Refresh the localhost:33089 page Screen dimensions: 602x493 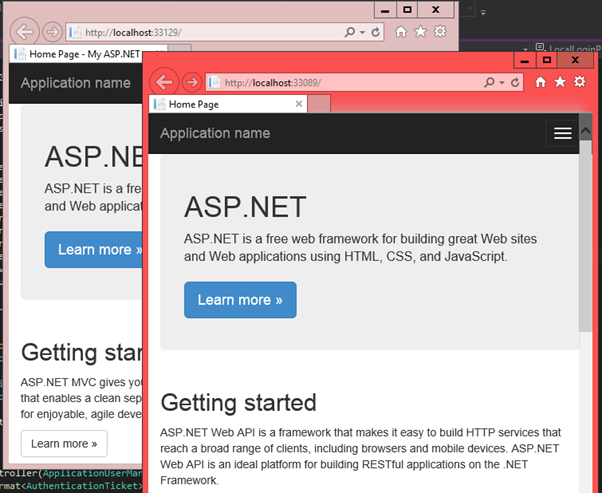click(x=515, y=82)
